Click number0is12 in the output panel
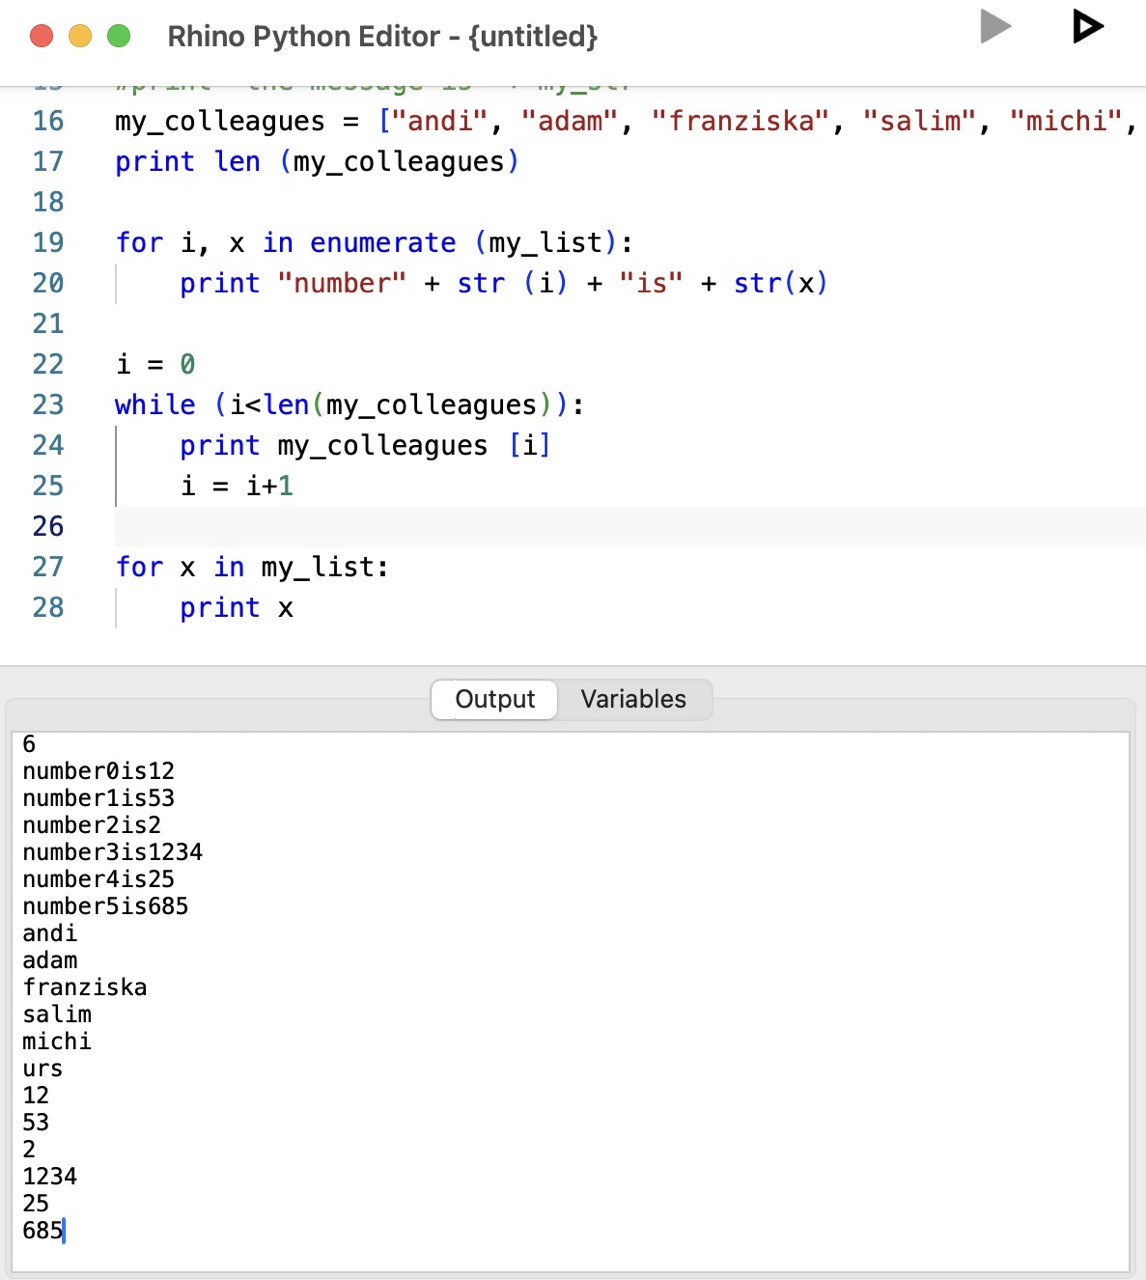 [98, 771]
